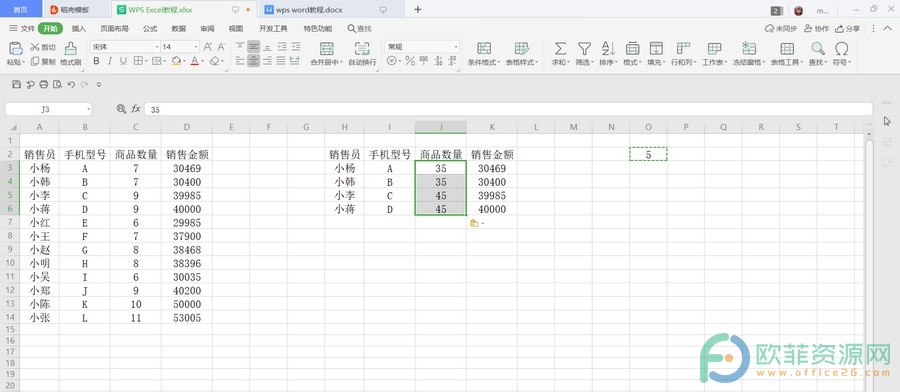Click the Cut (剪切) scissors button

pos(43,47)
